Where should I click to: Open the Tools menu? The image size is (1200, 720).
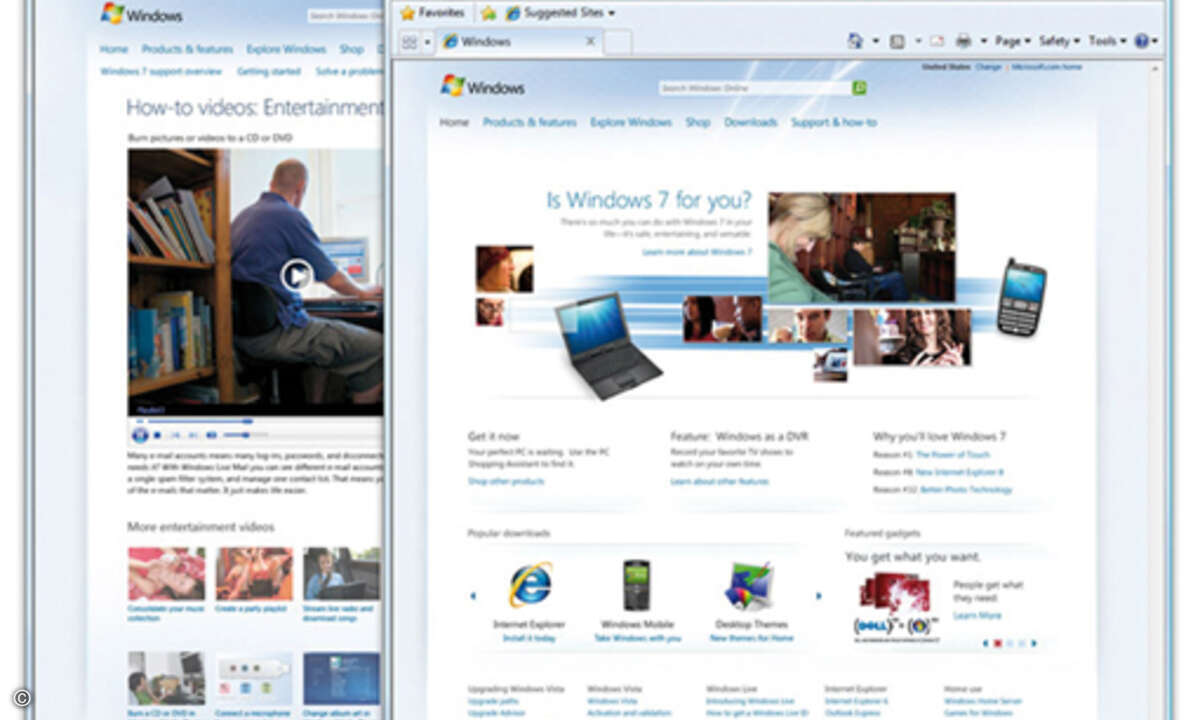coord(1108,41)
